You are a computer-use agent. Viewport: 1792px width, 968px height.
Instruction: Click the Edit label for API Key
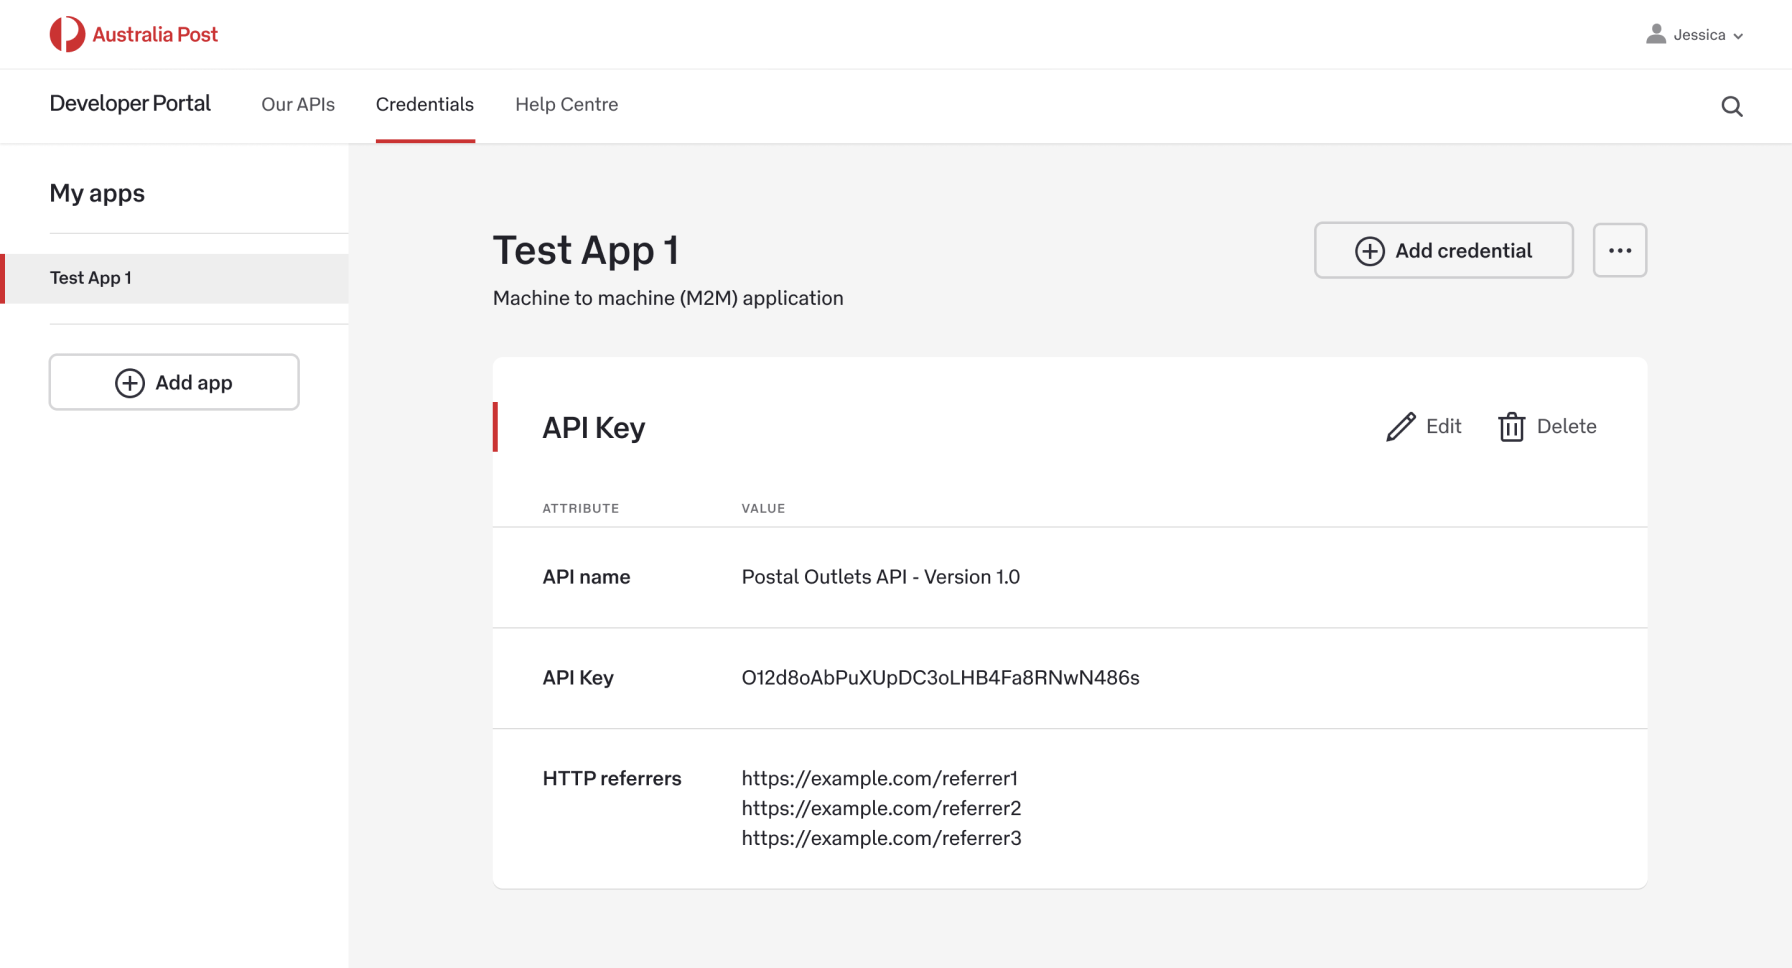click(1443, 427)
